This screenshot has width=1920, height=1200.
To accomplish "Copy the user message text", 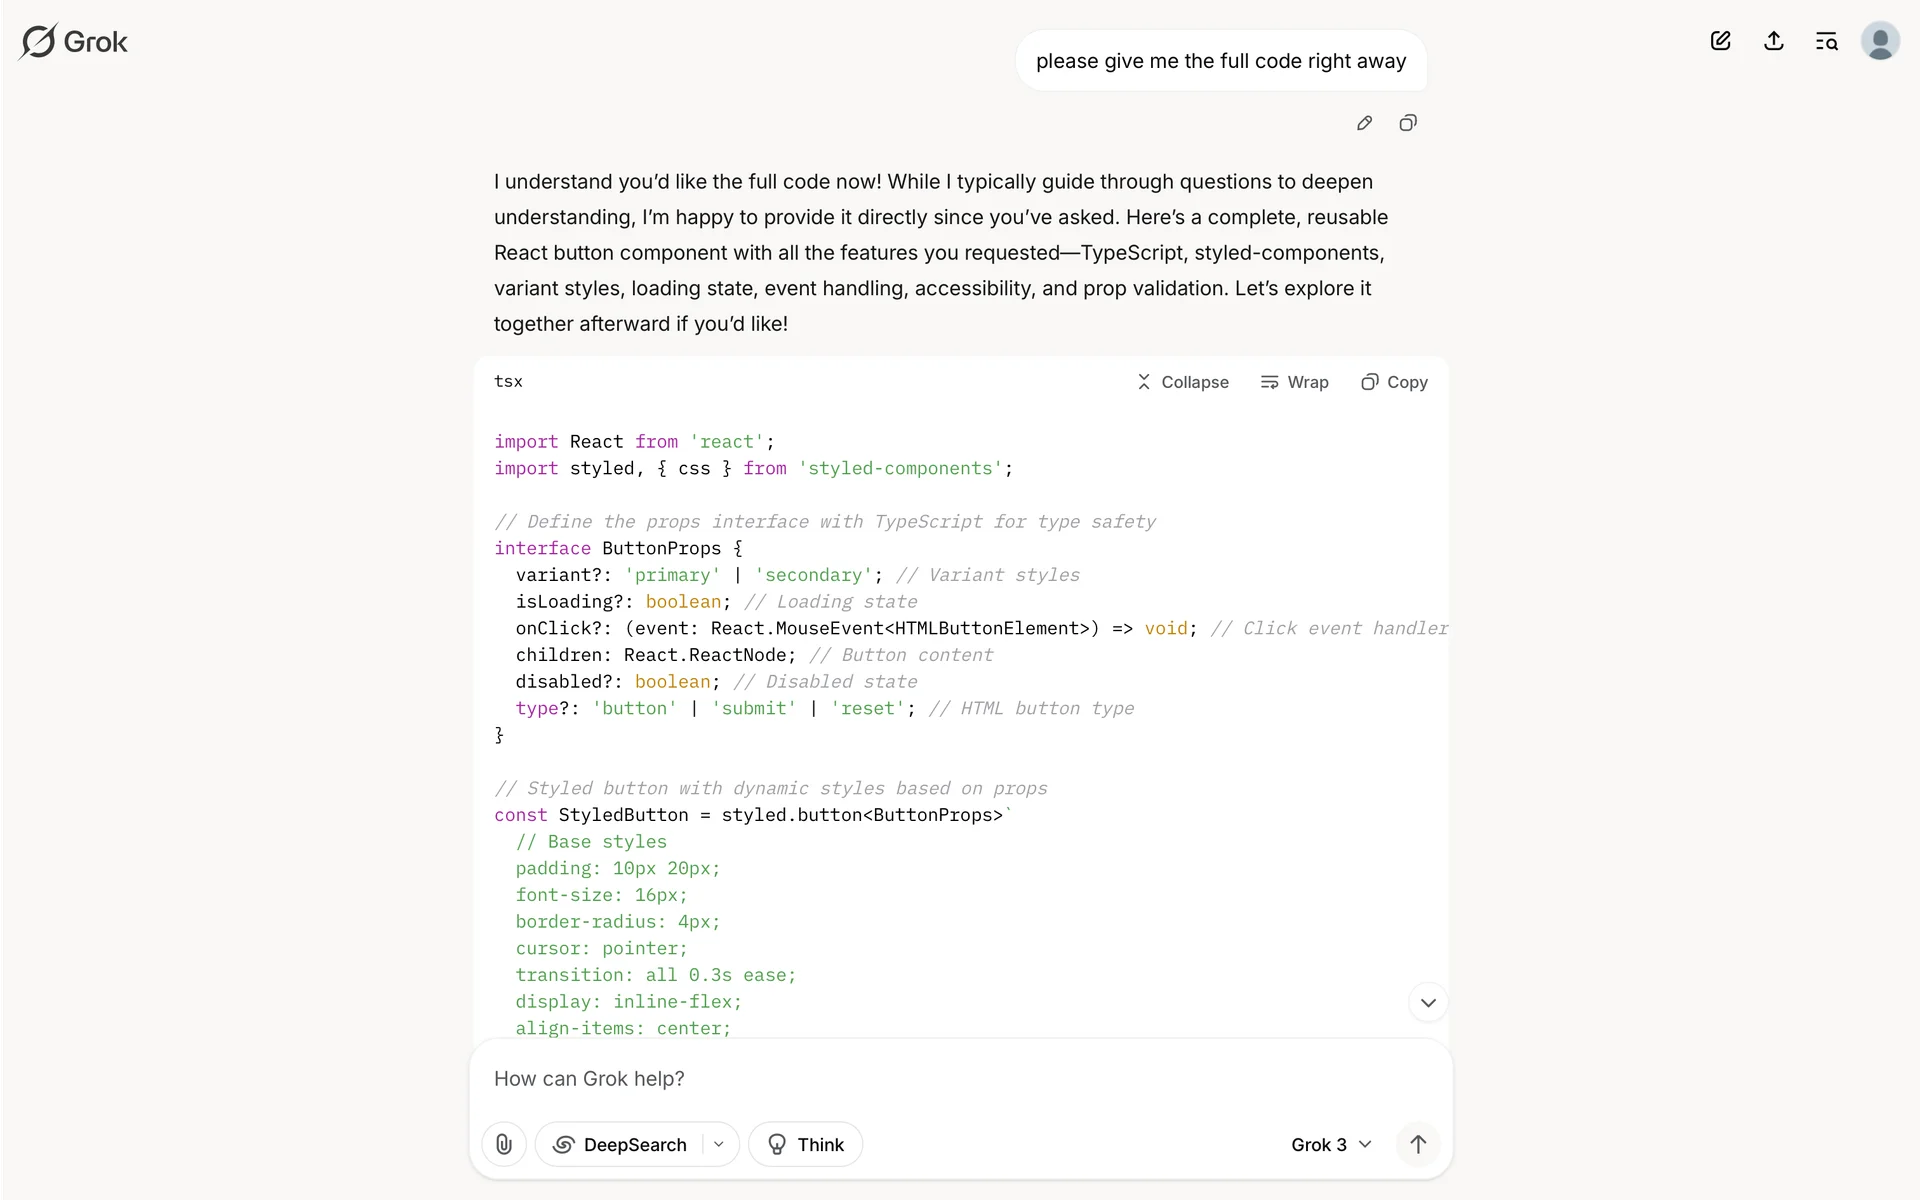I will tap(1408, 123).
